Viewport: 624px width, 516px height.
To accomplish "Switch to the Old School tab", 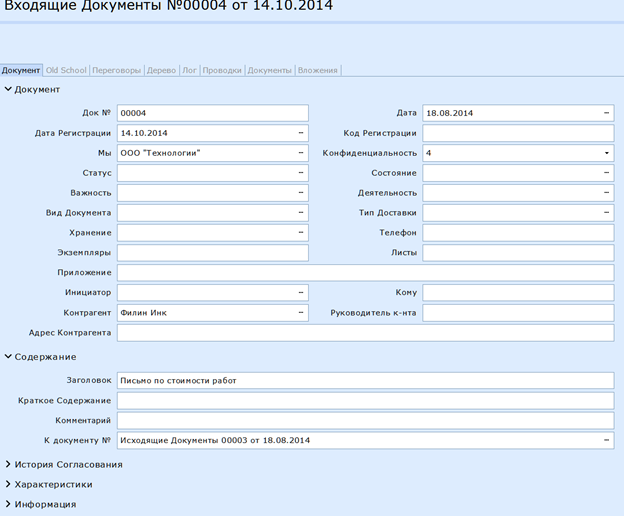I will pyautogui.click(x=66, y=70).
